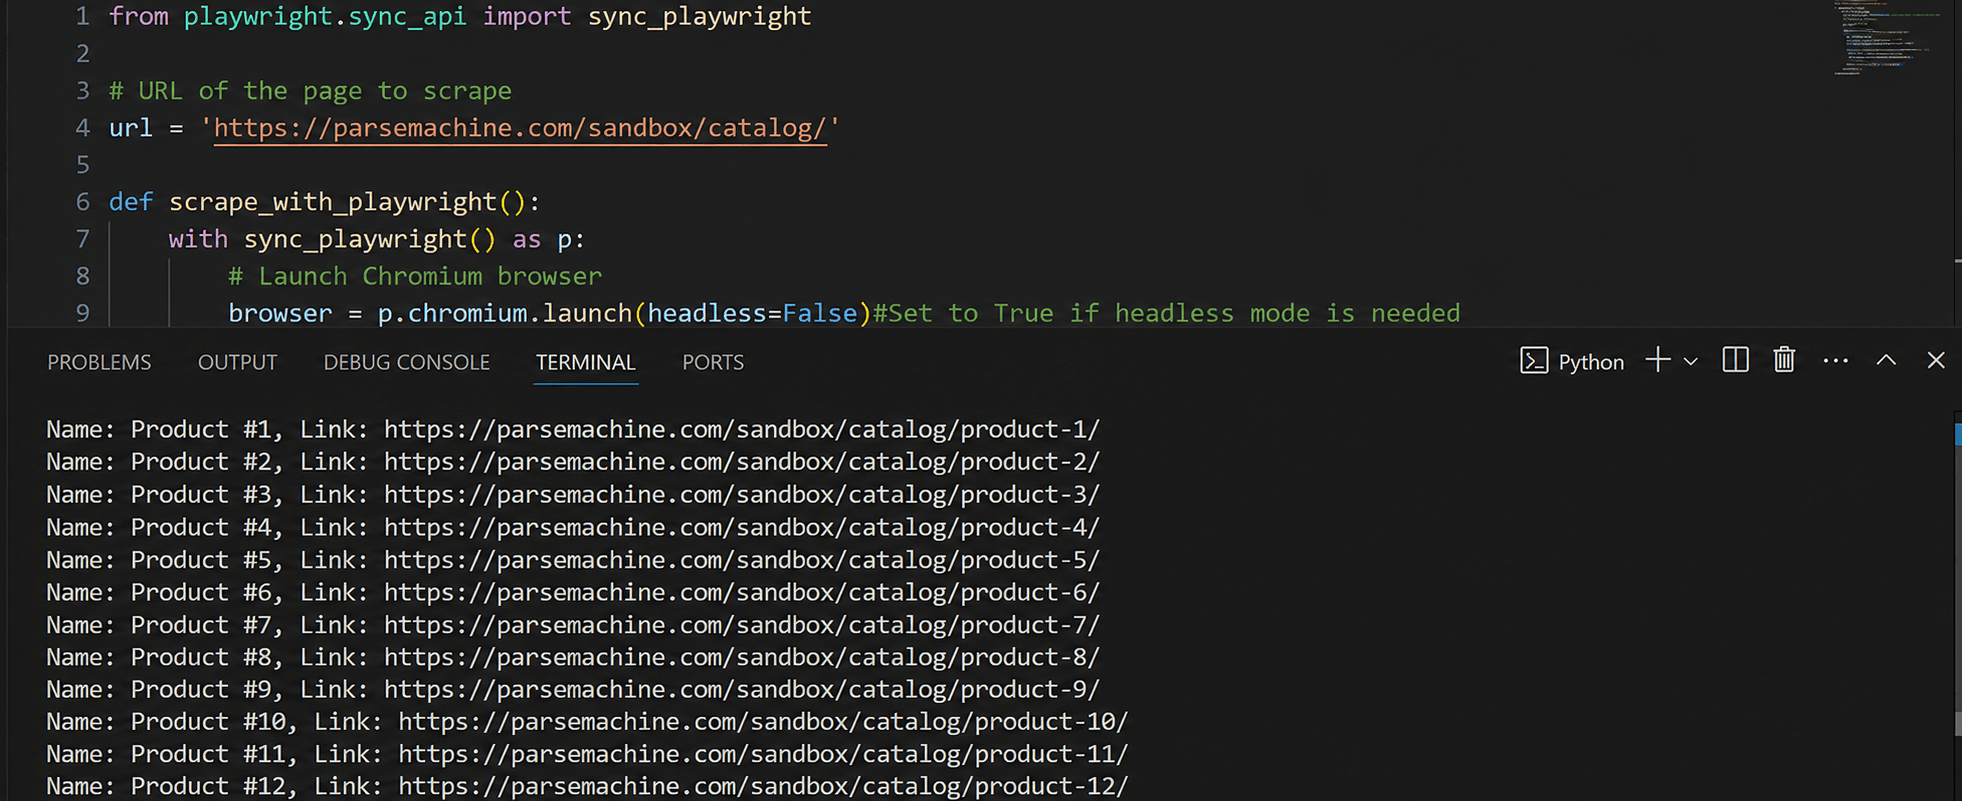Open the product-12 link in terminal
The width and height of the screenshot is (1962, 801).
click(763, 787)
